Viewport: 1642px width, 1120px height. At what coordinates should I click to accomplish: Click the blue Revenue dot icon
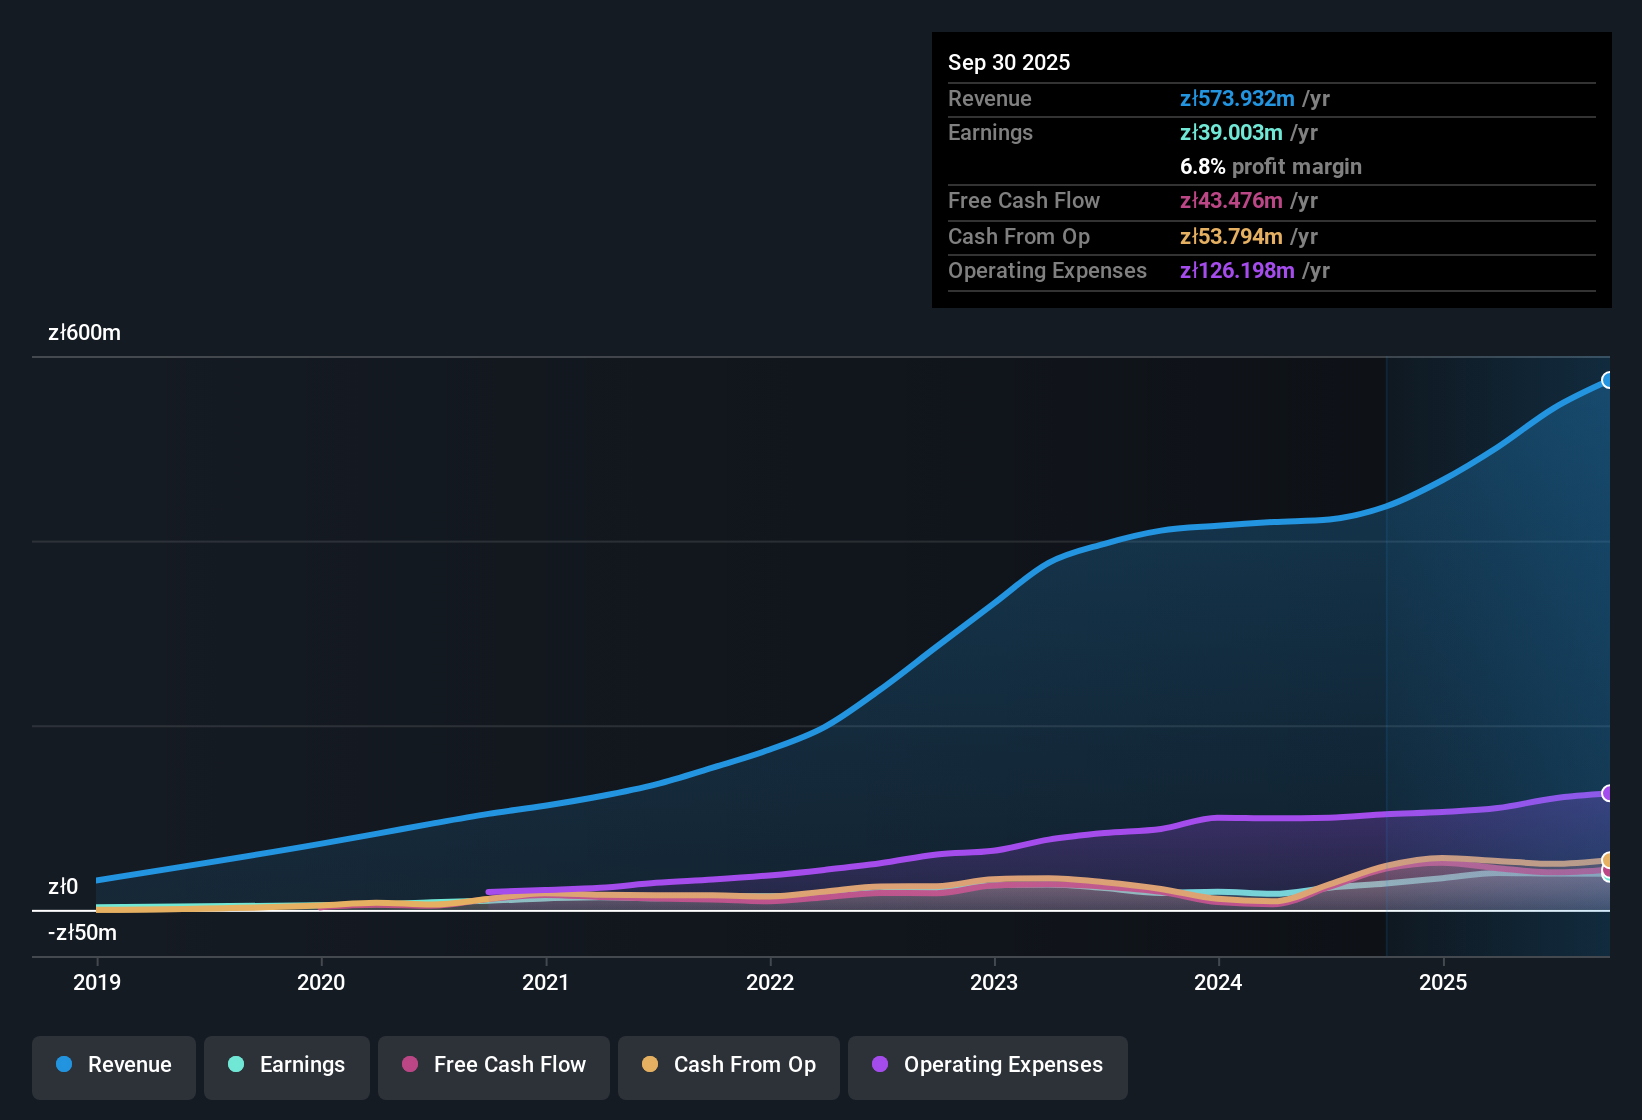coord(63,1065)
